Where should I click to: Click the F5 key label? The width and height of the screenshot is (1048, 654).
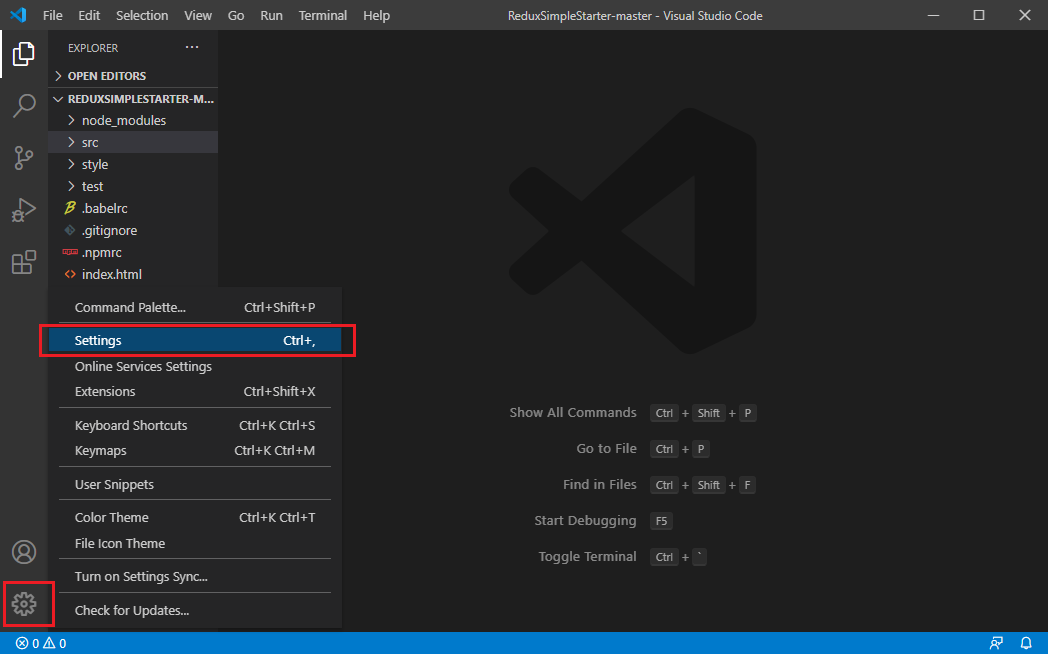(661, 521)
